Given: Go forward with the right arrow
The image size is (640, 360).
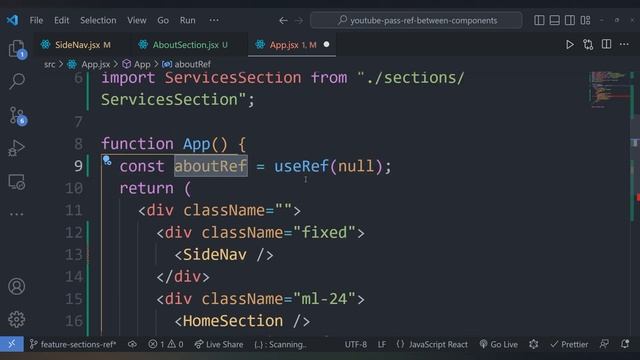Looking at the screenshot, I should 299,20.
